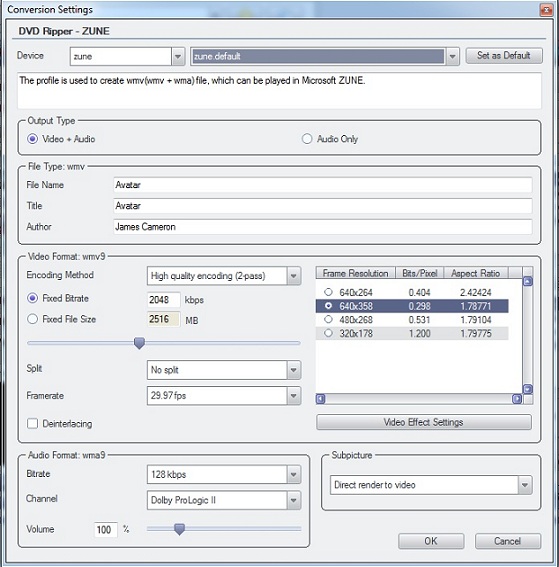Enable the Deinterlacing checkbox

33,423
